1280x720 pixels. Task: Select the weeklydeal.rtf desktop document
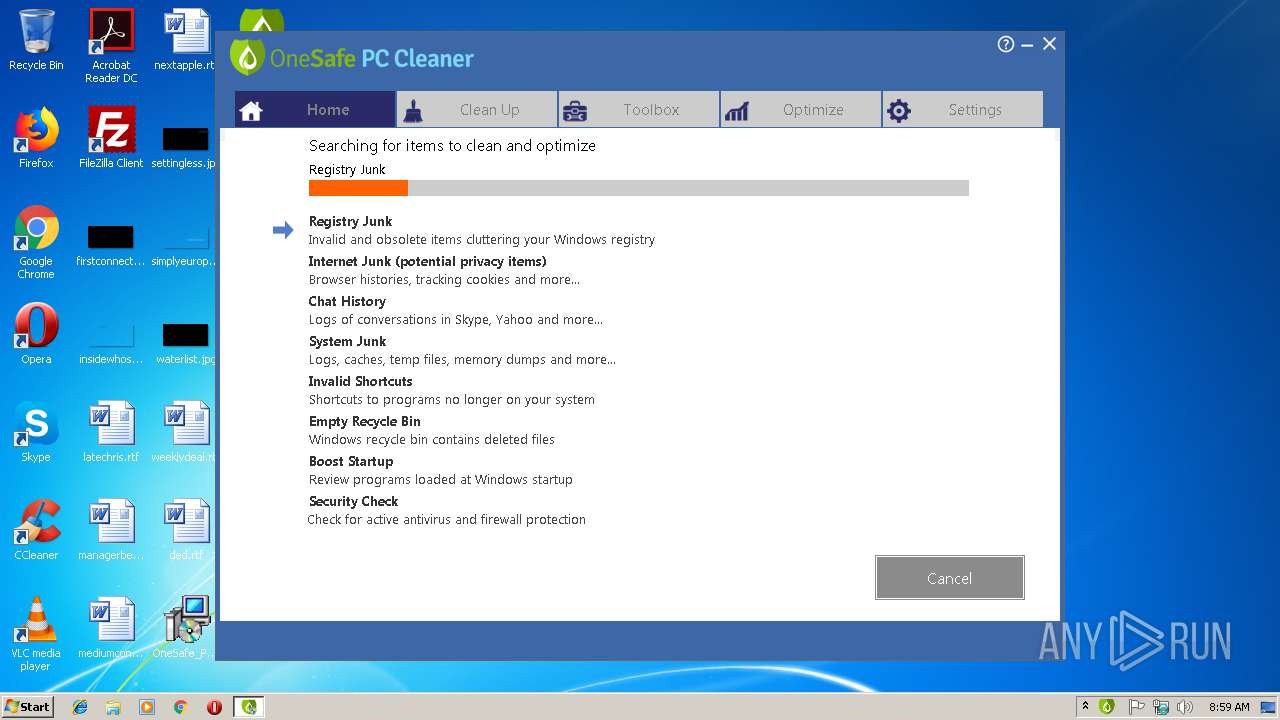184,432
